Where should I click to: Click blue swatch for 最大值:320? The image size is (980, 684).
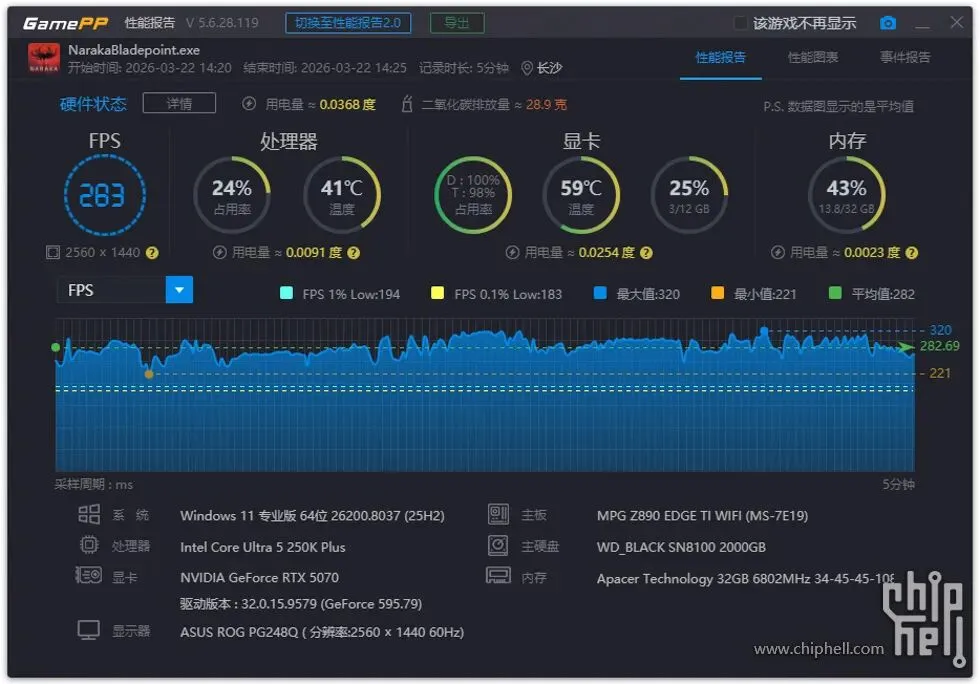point(600,293)
